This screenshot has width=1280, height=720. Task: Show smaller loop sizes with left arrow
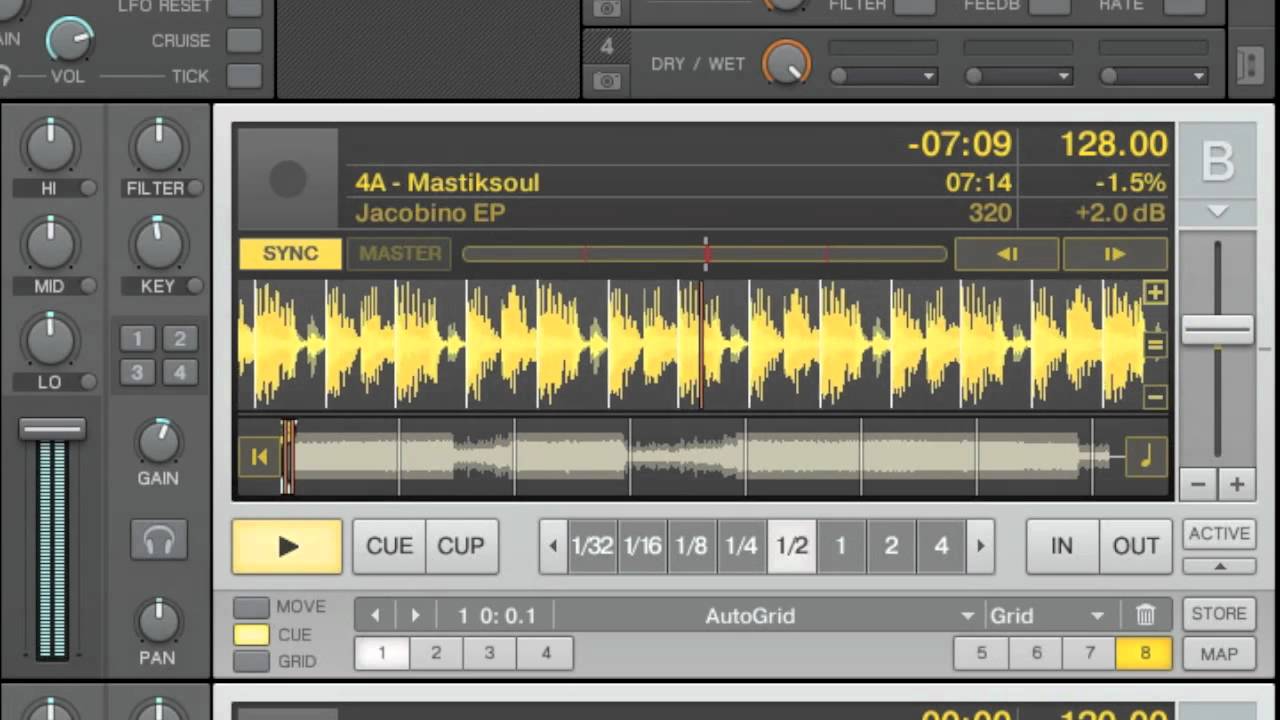pos(554,546)
